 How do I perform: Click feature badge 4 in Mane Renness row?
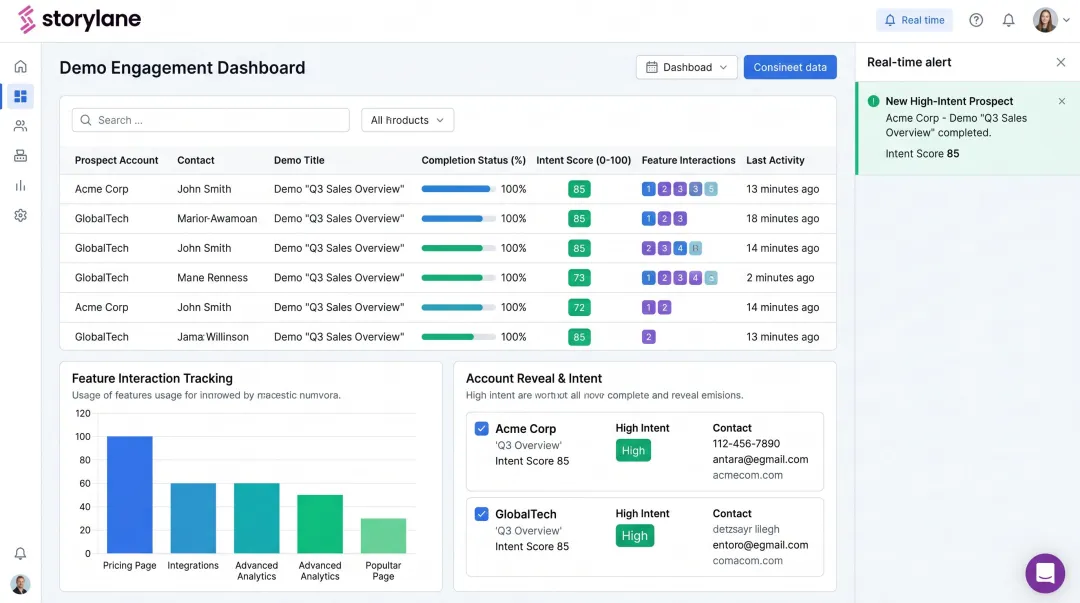[x=696, y=278]
